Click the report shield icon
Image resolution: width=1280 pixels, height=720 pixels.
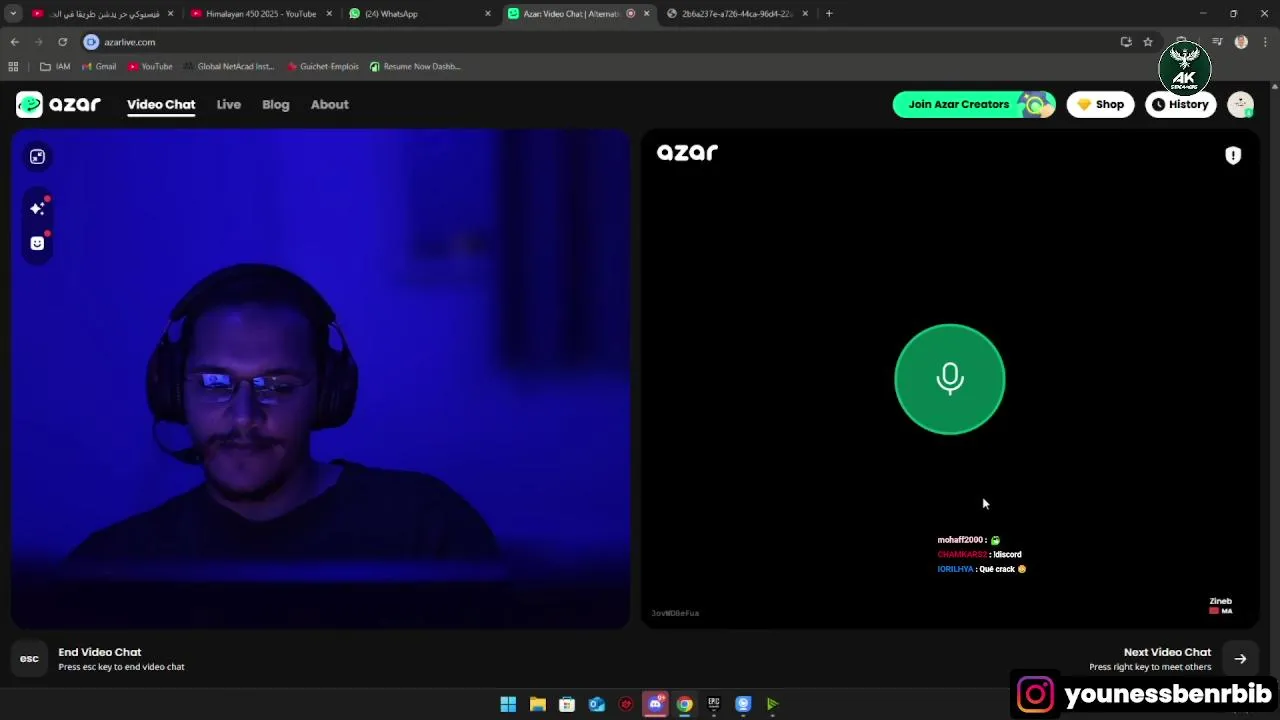(1233, 155)
